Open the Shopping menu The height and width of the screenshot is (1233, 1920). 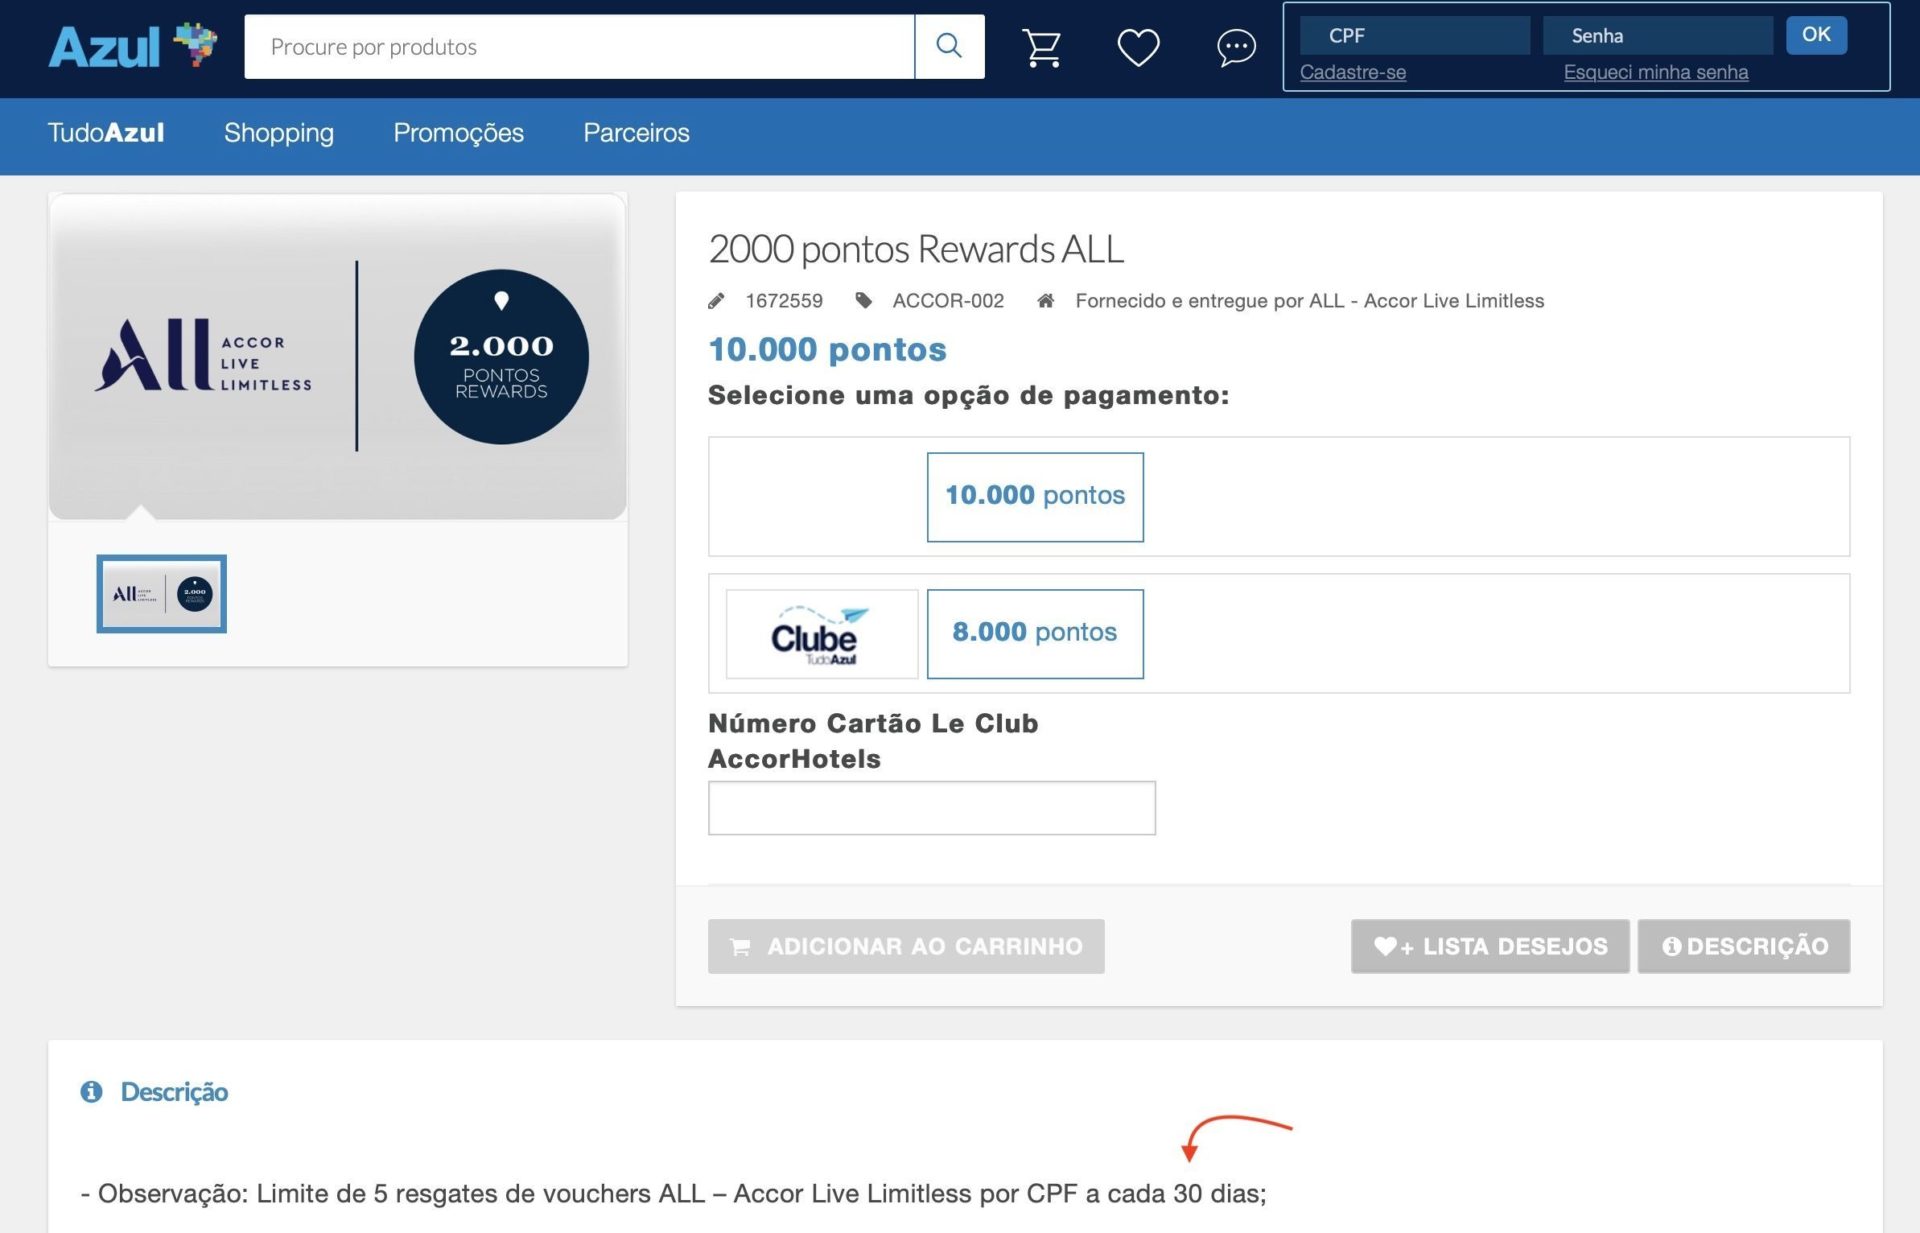(x=279, y=133)
